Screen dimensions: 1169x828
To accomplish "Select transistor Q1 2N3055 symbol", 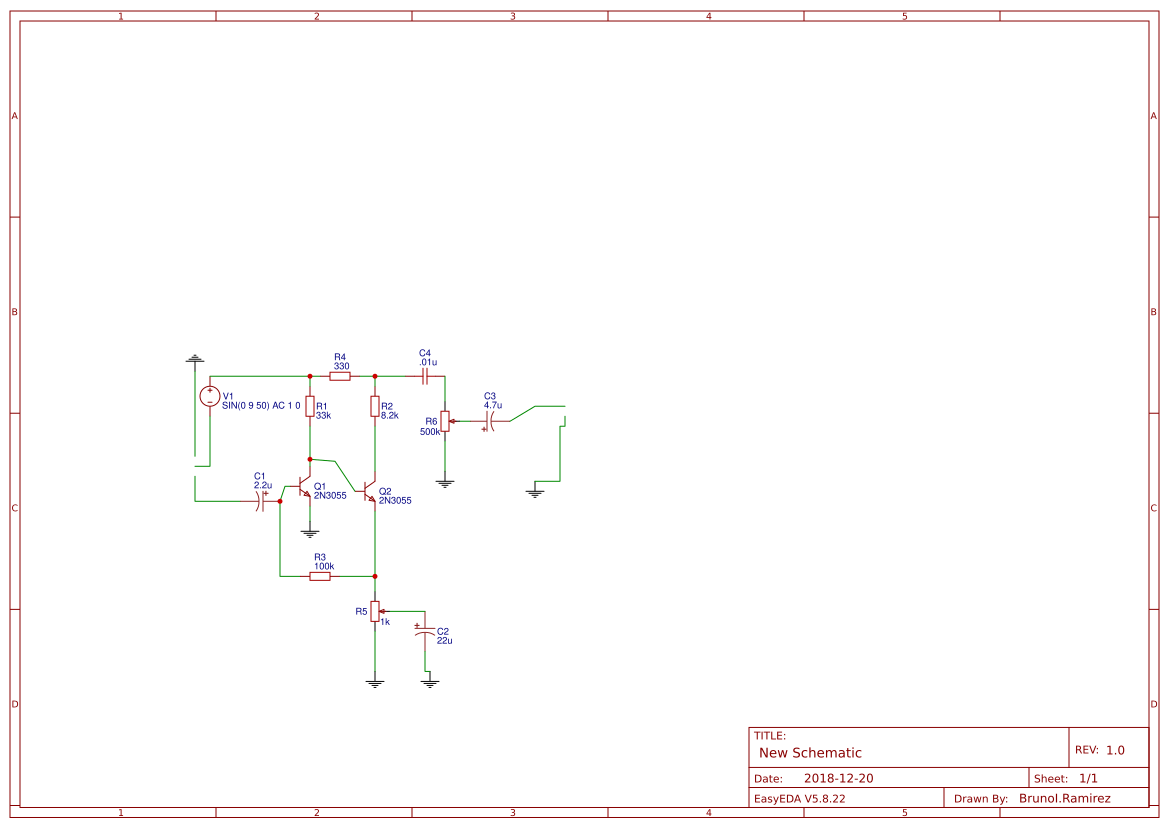I will tap(302, 488).
